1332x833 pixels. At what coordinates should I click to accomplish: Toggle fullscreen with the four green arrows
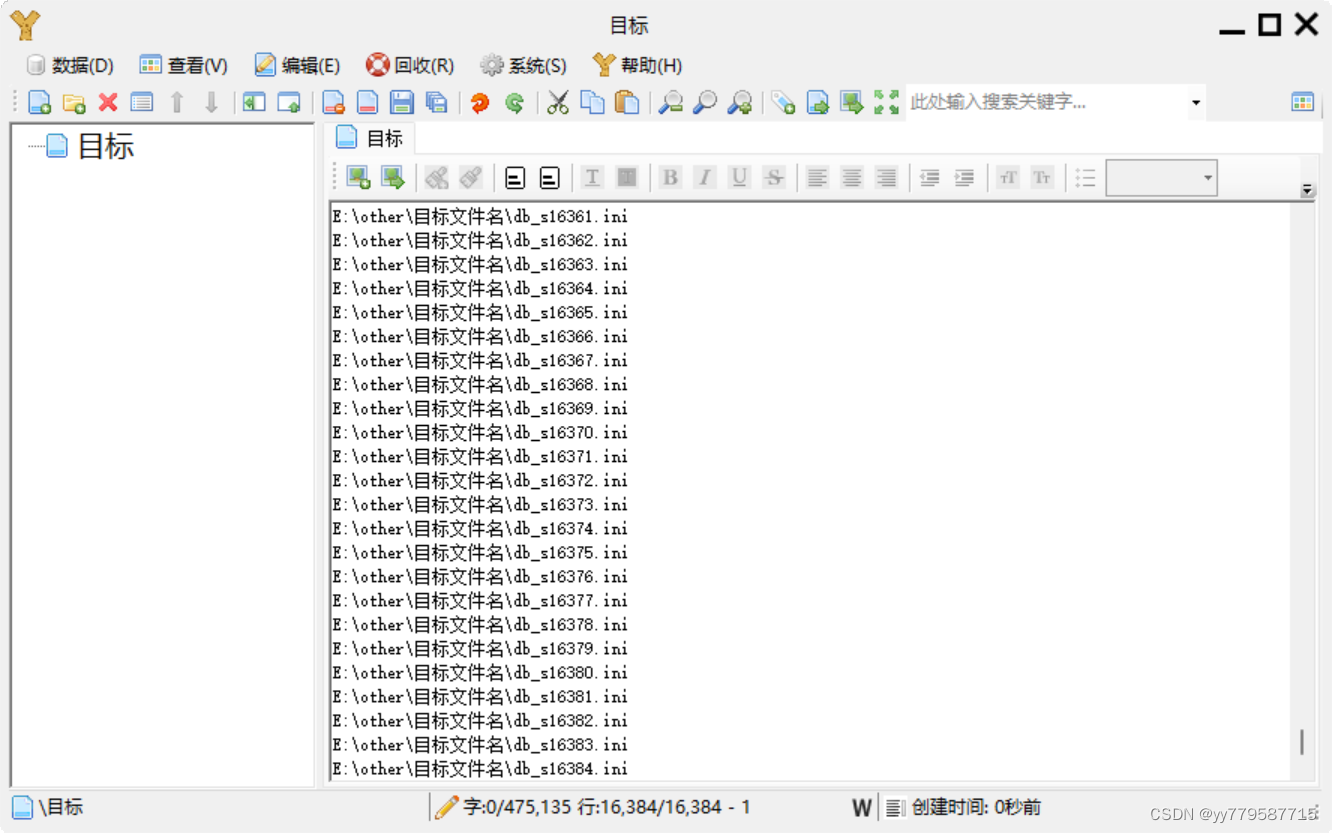click(x=886, y=102)
